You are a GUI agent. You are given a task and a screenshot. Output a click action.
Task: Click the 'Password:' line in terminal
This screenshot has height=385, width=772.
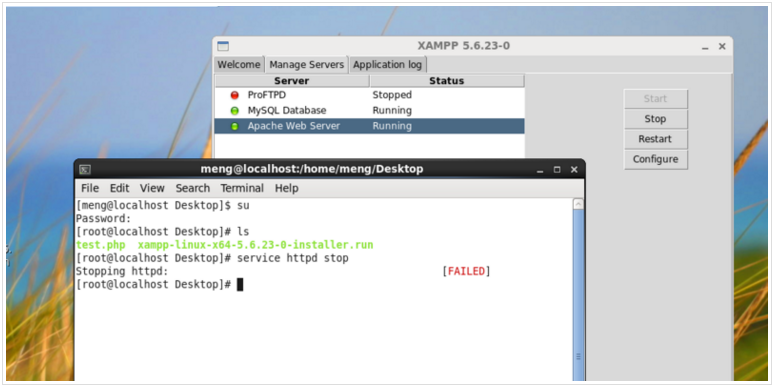pyautogui.click(x=104, y=218)
